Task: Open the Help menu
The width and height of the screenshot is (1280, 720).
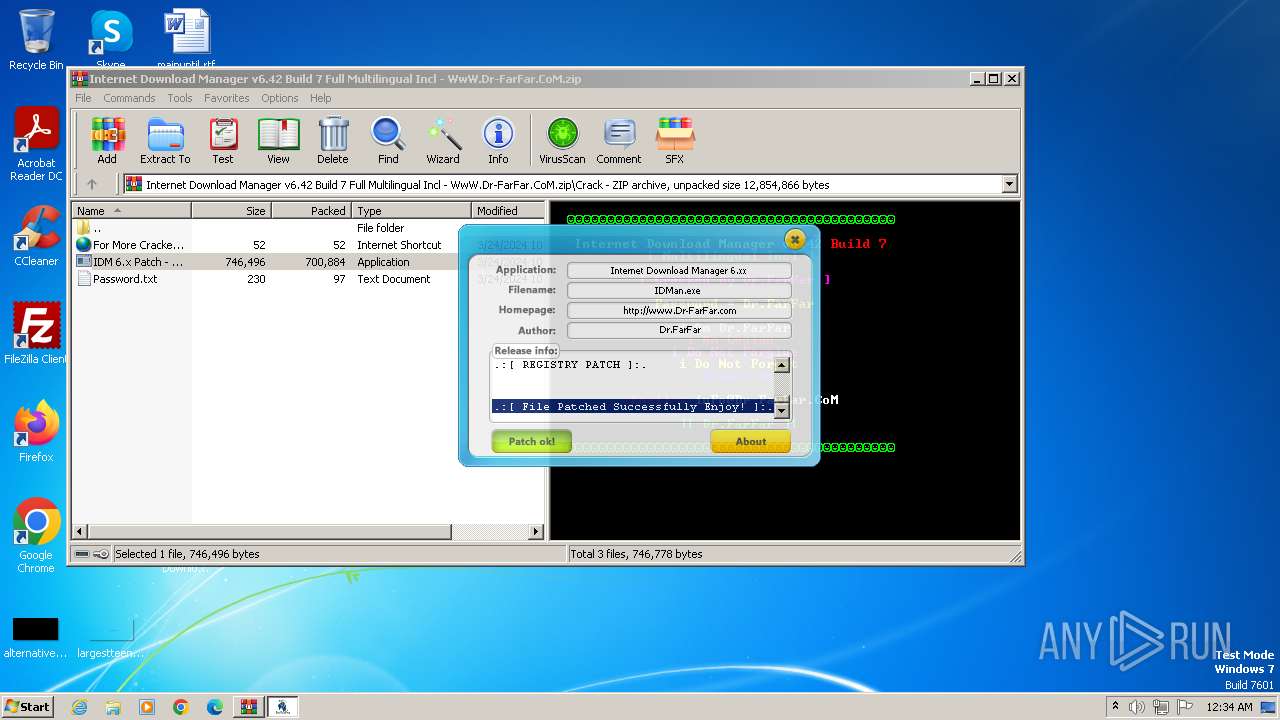Action: [x=320, y=98]
